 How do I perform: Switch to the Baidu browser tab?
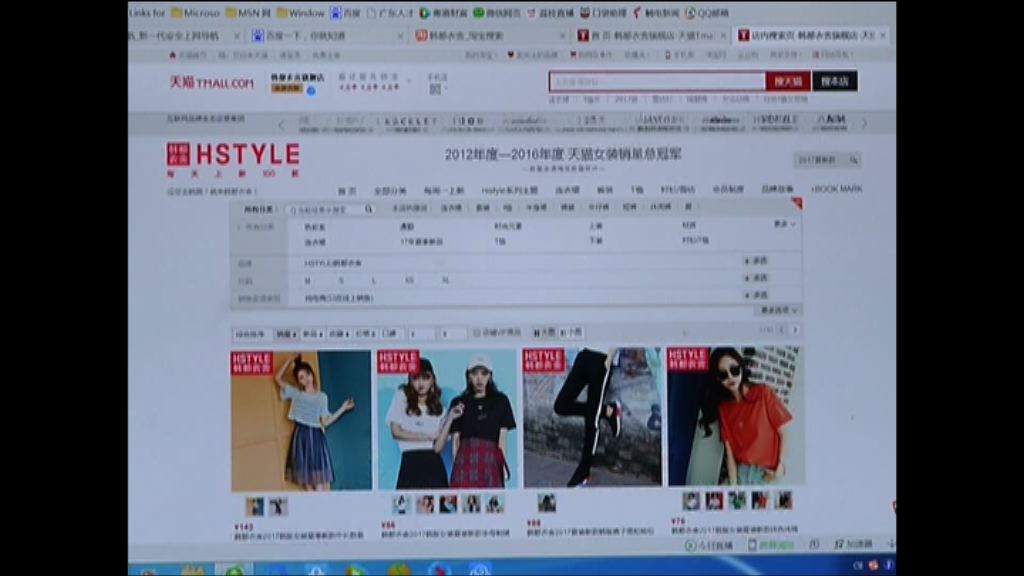click(x=300, y=36)
